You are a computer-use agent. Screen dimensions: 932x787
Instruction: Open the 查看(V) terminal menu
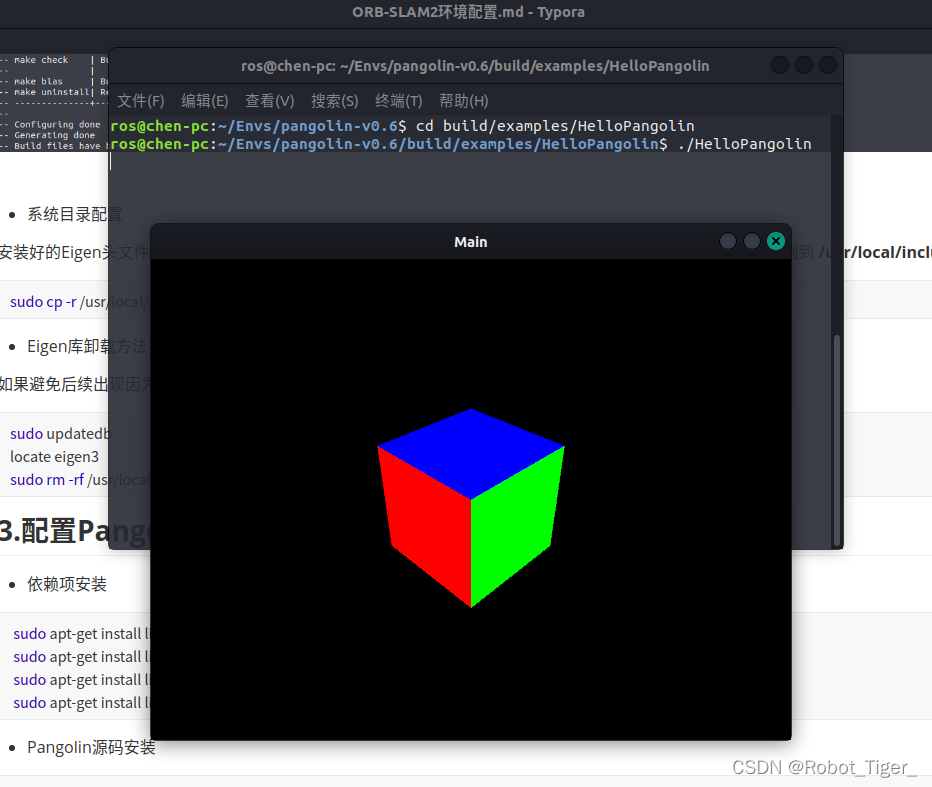click(x=270, y=101)
